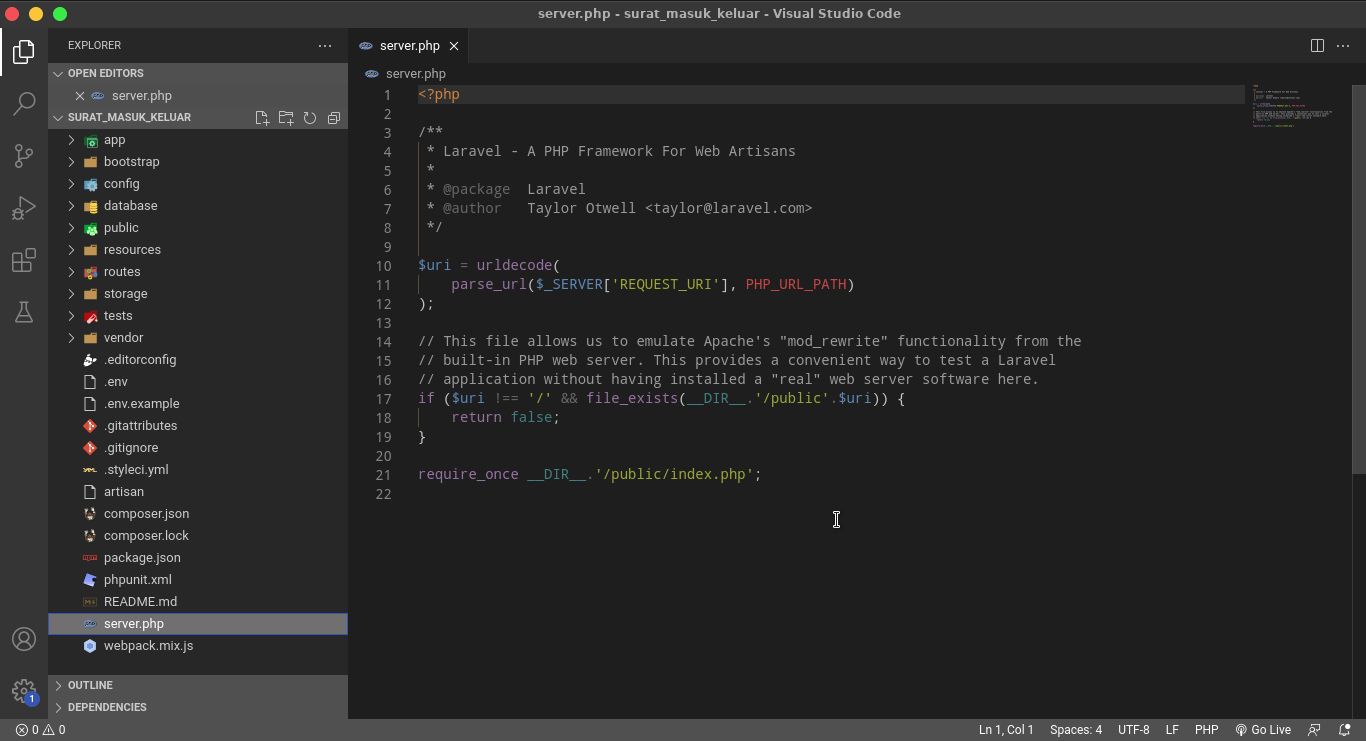The height and width of the screenshot is (741, 1366).
Task: Change language mode PHP
Action: pos(1207,730)
